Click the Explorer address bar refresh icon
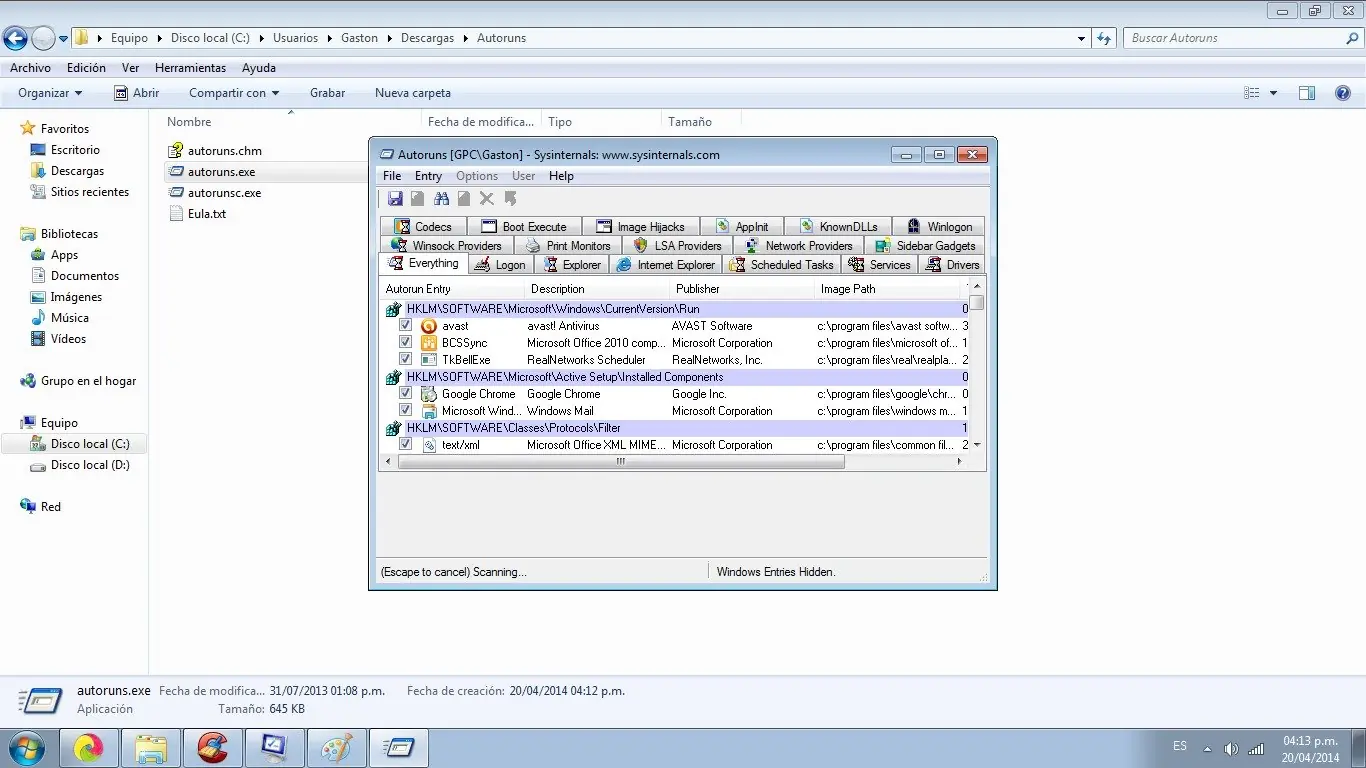1366x768 pixels. pos(1104,38)
